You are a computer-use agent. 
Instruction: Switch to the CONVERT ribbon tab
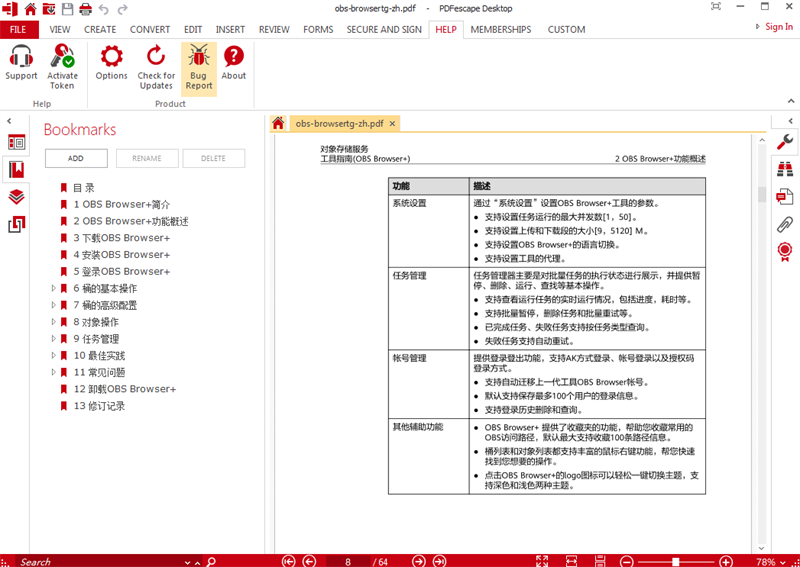[150, 29]
